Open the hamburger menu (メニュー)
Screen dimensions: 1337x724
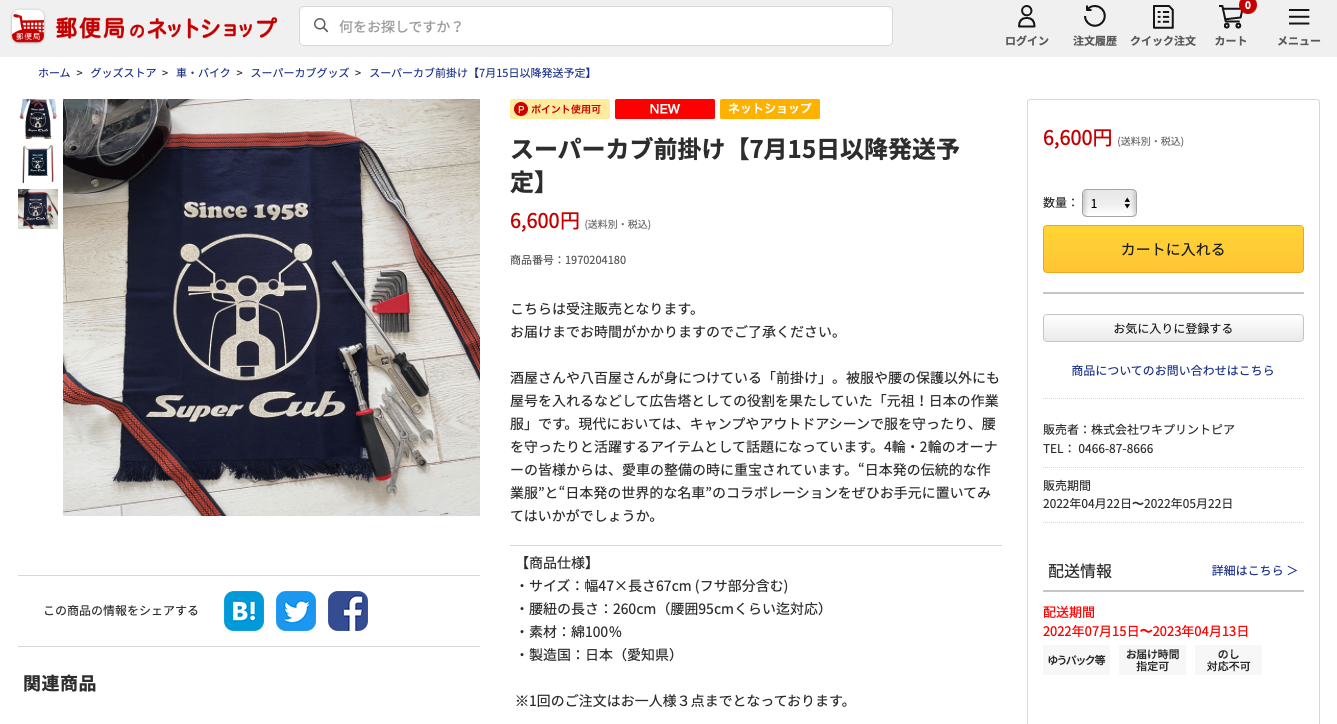tap(1299, 26)
